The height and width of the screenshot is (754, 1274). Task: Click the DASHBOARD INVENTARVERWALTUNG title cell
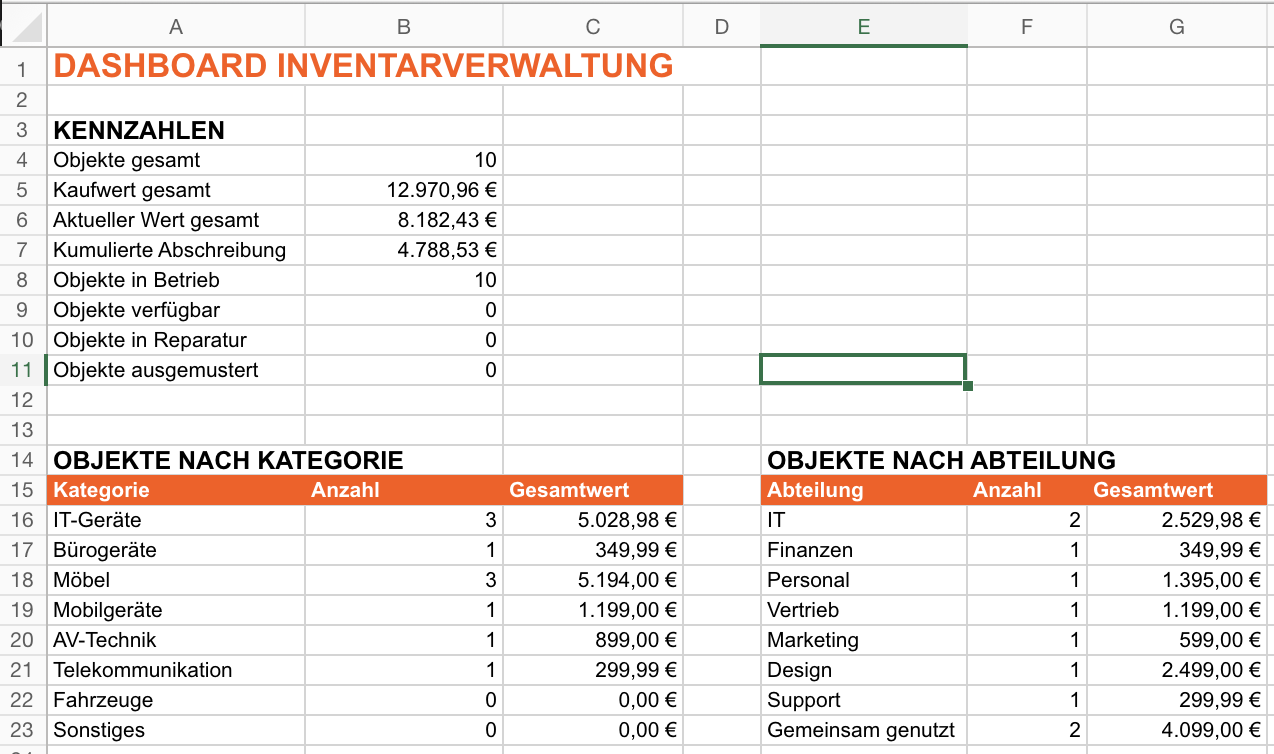(x=363, y=66)
